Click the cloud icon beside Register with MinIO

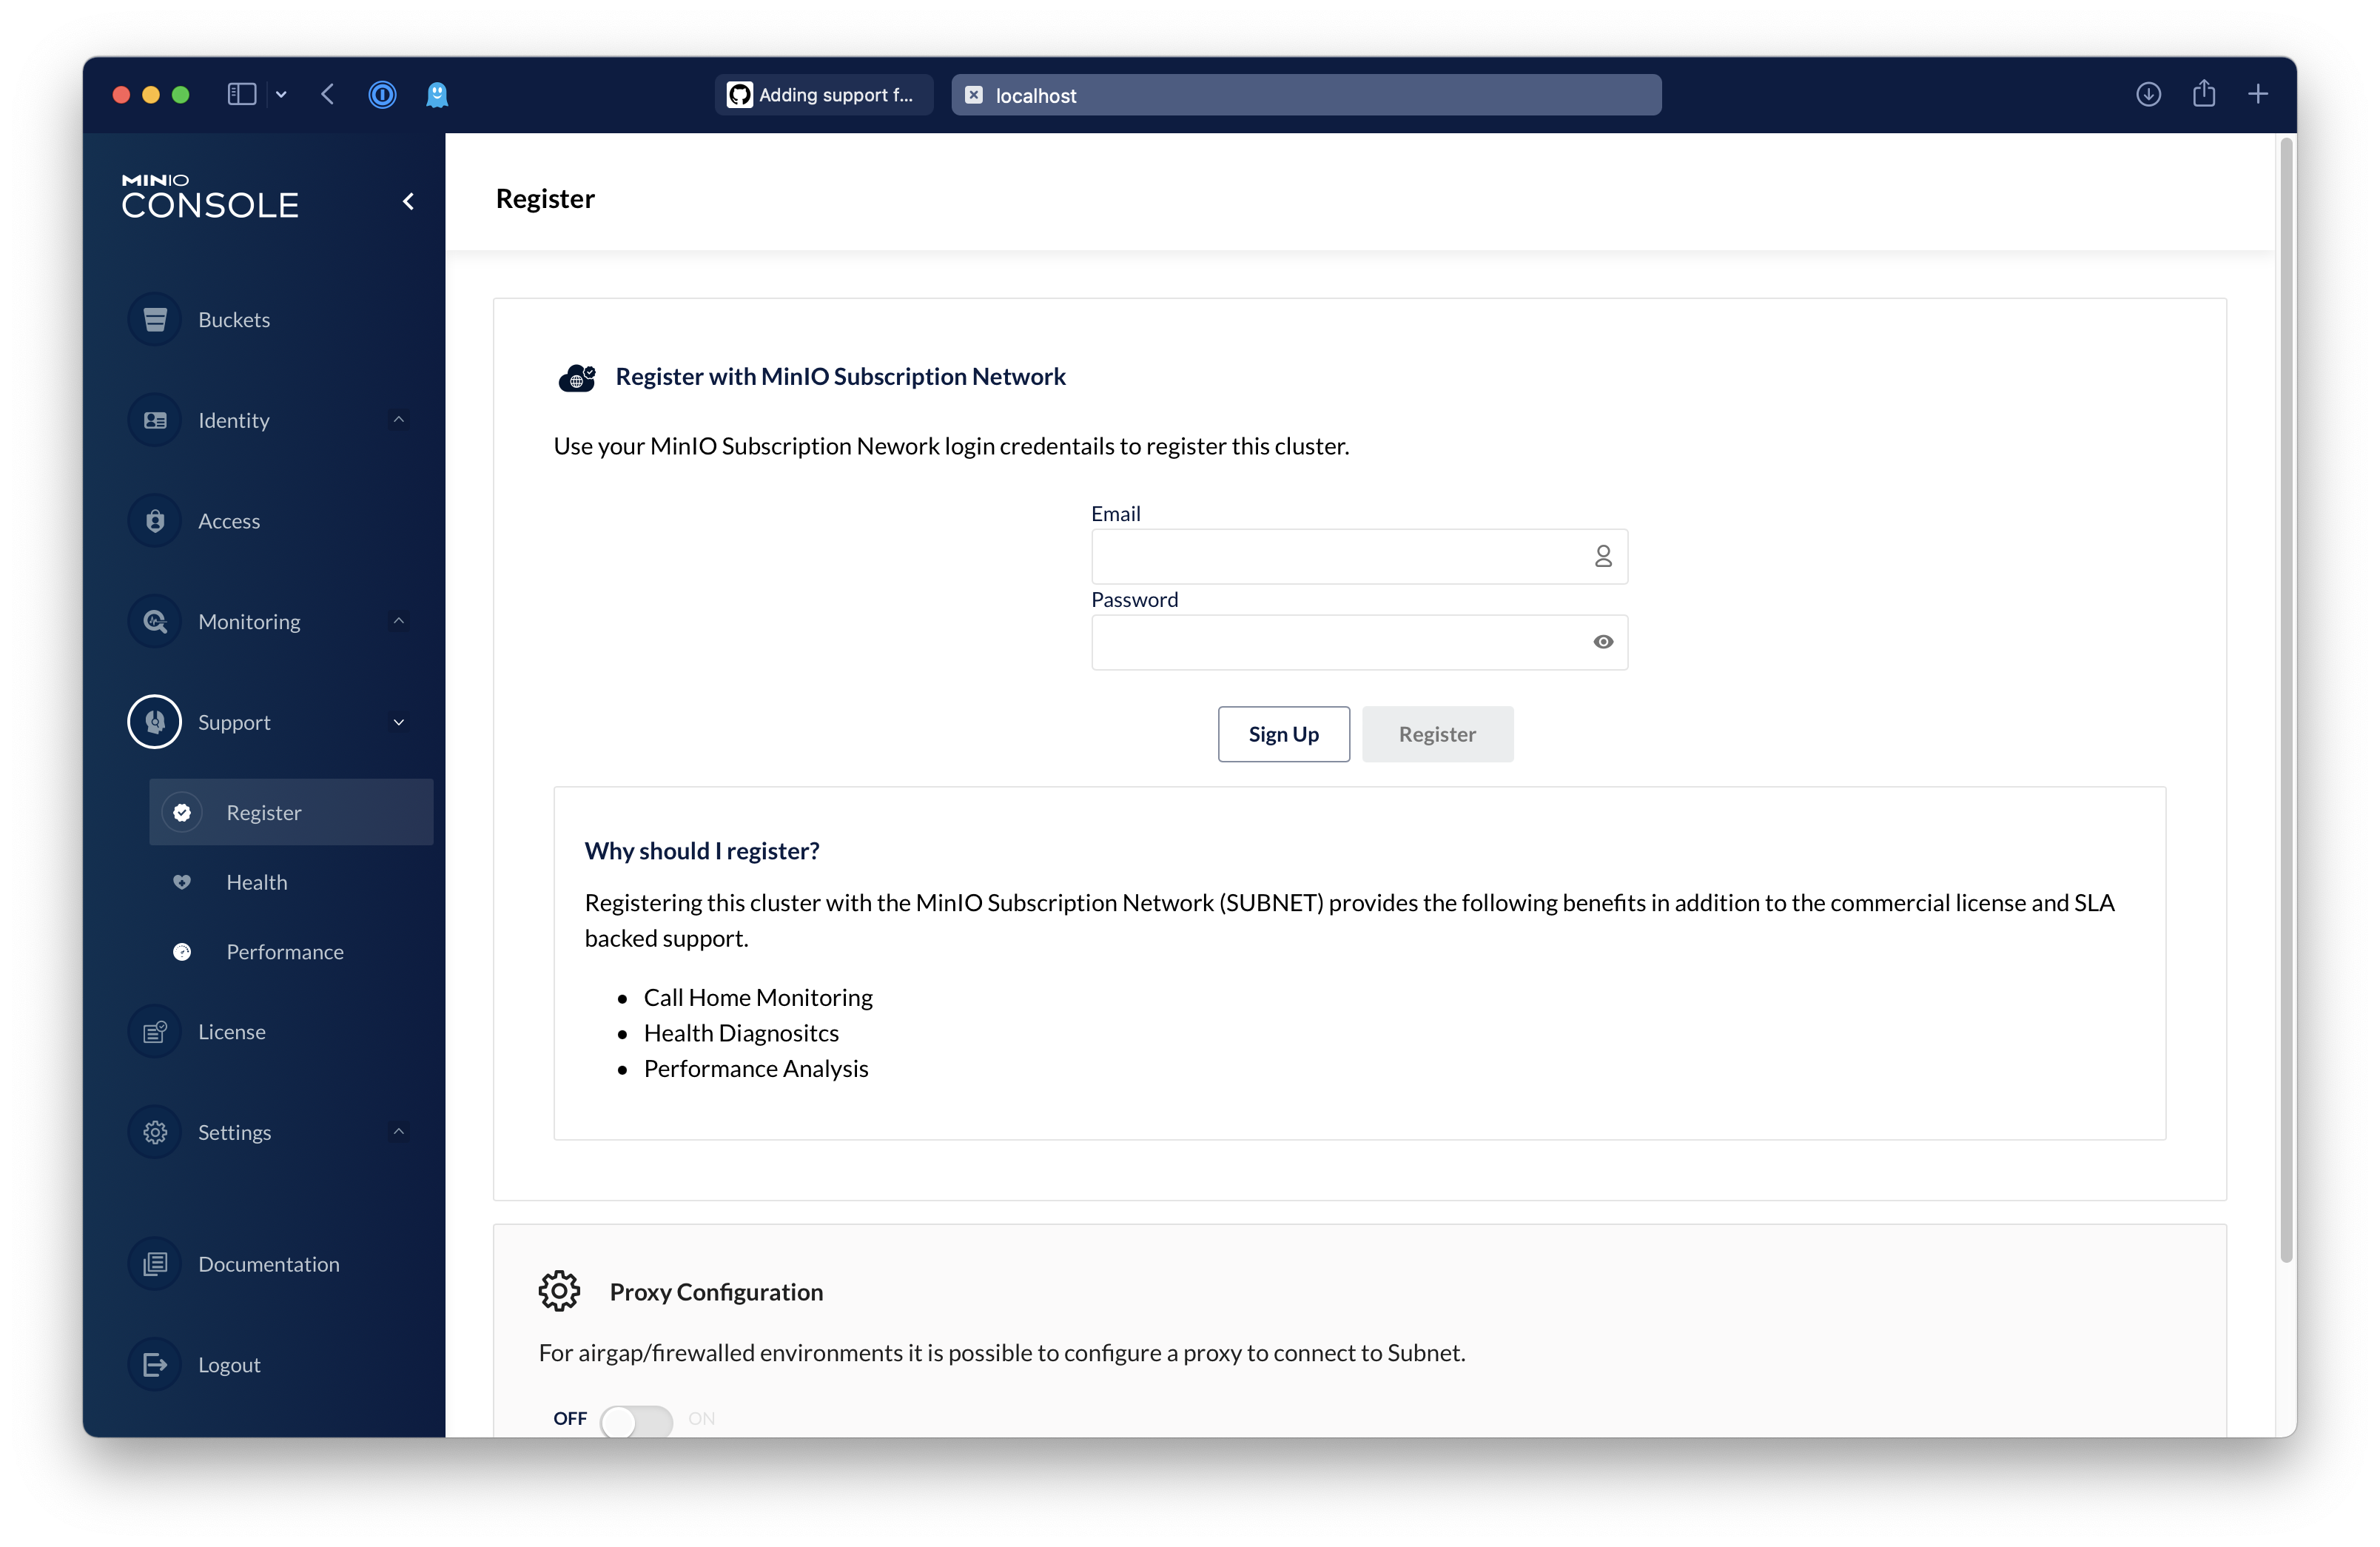pos(577,378)
